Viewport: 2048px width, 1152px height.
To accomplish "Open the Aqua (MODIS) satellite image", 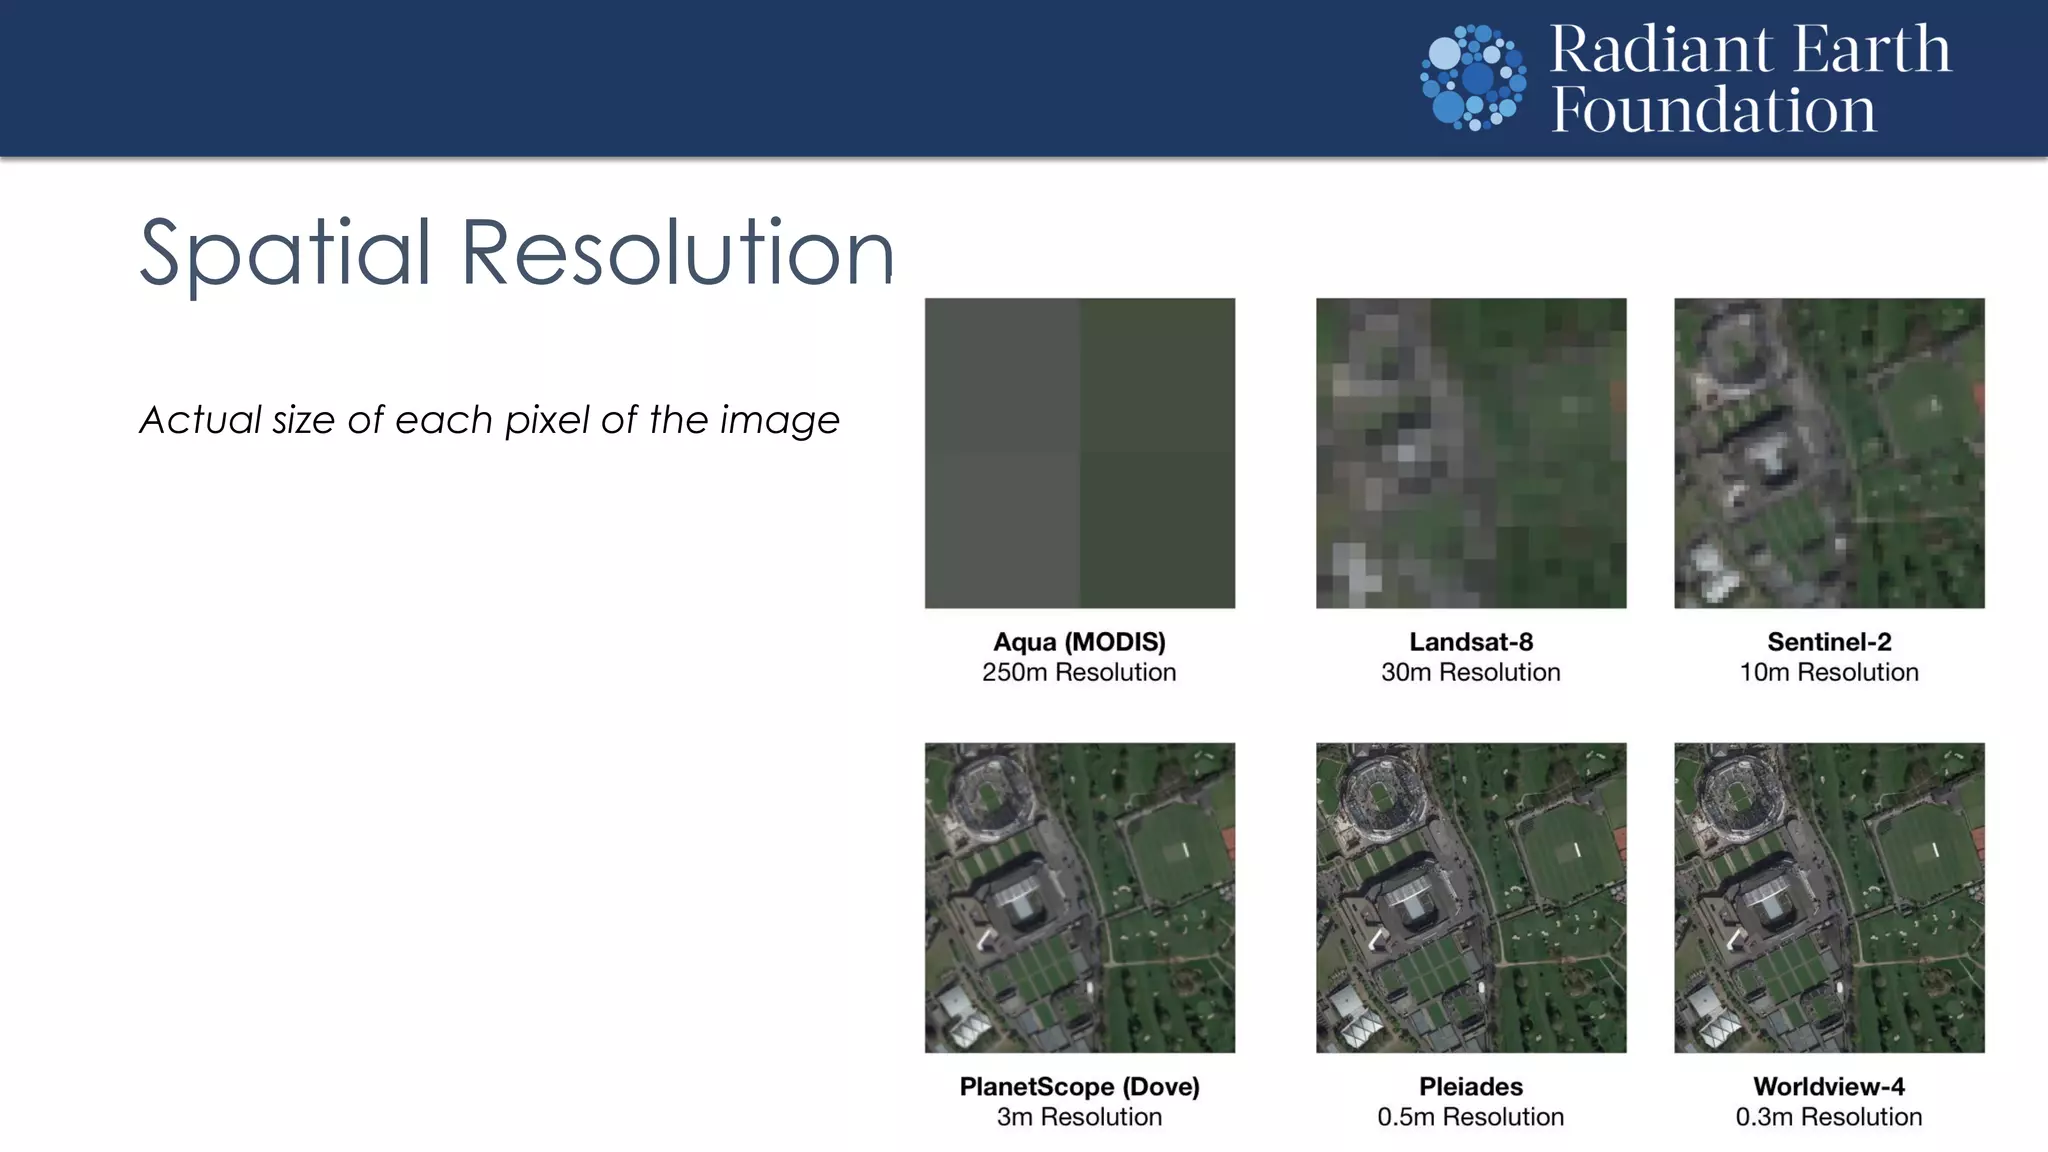I will pyautogui.click(x=1080, y=453).
